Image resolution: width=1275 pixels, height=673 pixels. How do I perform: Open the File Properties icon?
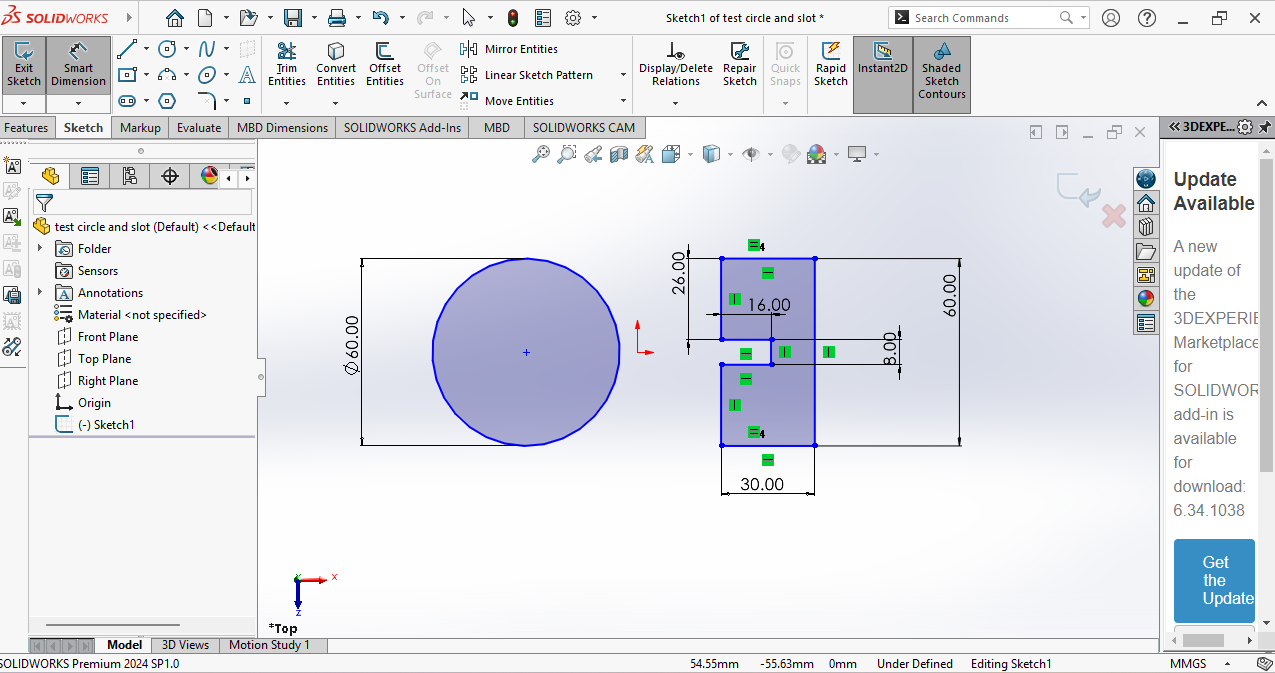(543, 18)
